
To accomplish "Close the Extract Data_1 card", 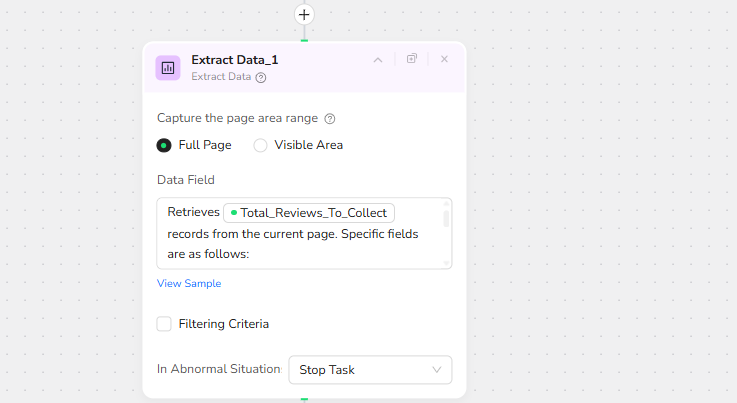I will (444, 59).
